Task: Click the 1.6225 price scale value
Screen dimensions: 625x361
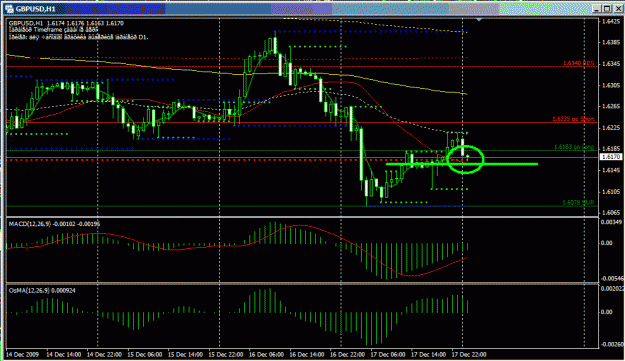Action: (611, 128)
